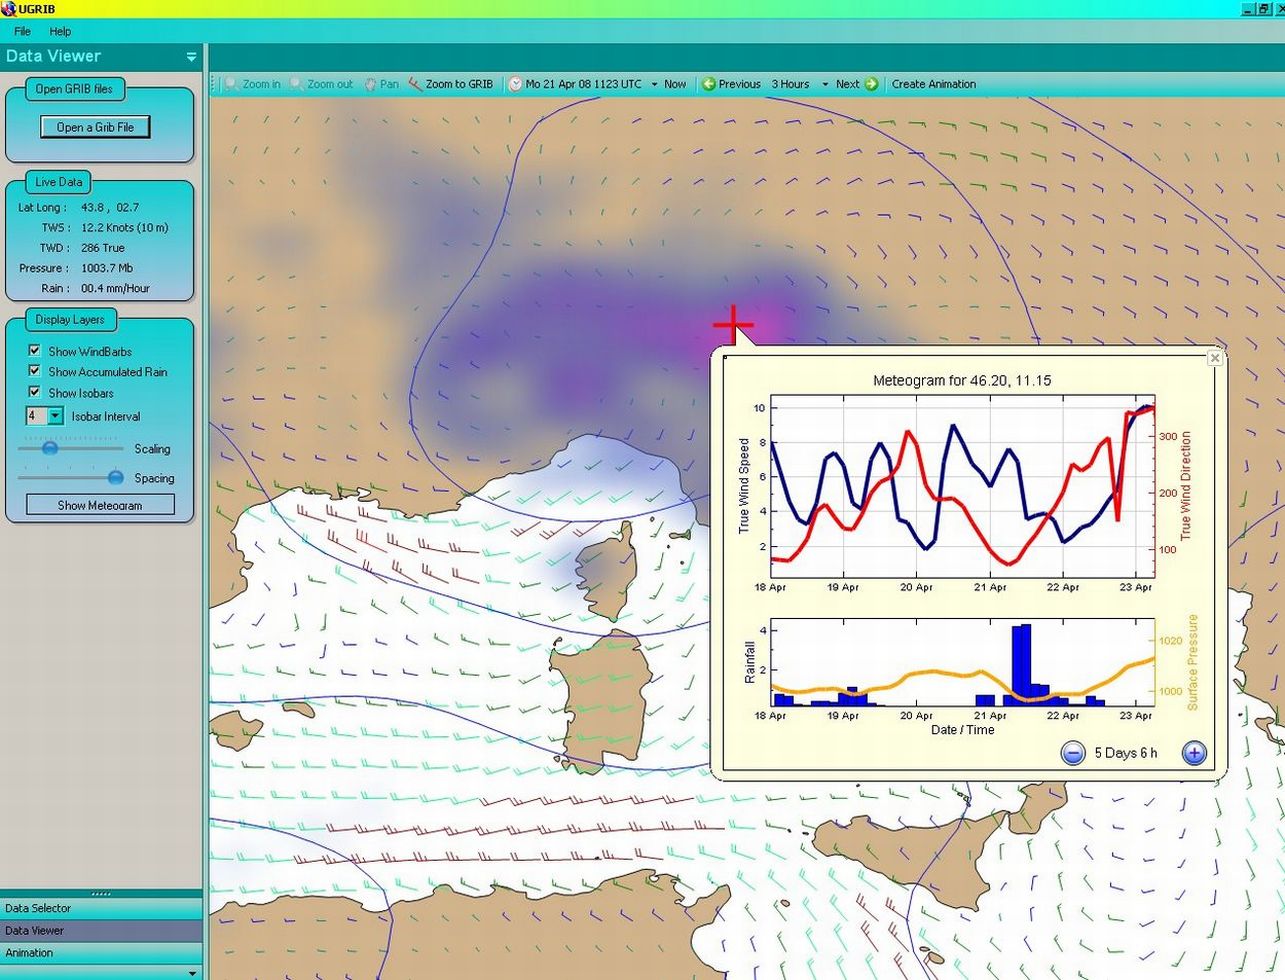
Task: Open the date/time dropdown arrow
Action: pos(654,85)
